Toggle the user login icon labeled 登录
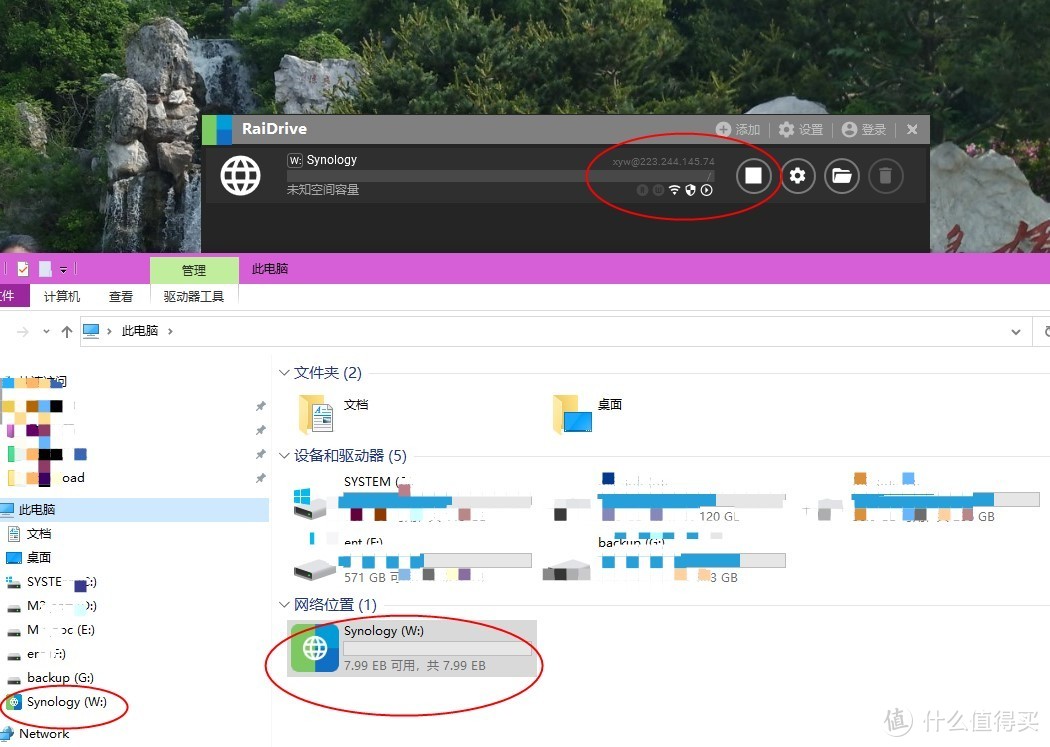Screen dimensions: 1050x747 click(x=863, y=129)
